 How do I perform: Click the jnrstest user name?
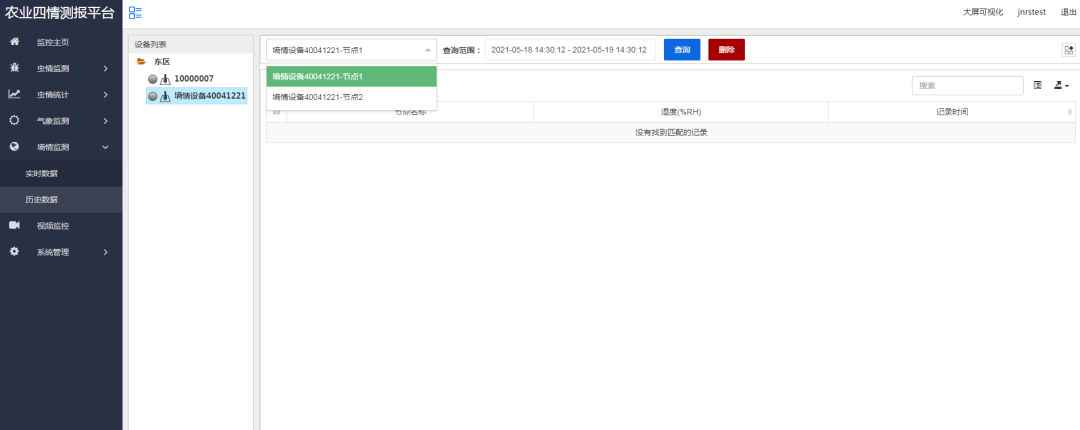tap(1032, 12)
